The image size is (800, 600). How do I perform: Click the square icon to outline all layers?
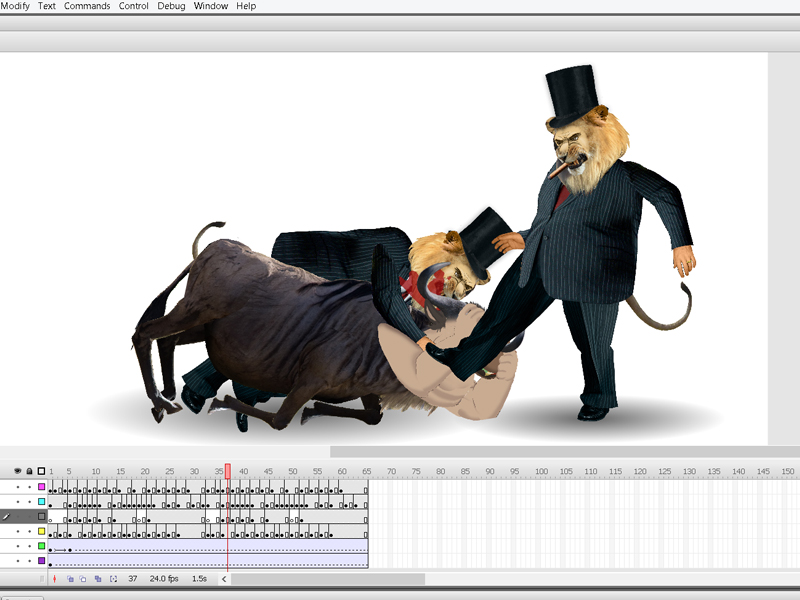(41, 471)
